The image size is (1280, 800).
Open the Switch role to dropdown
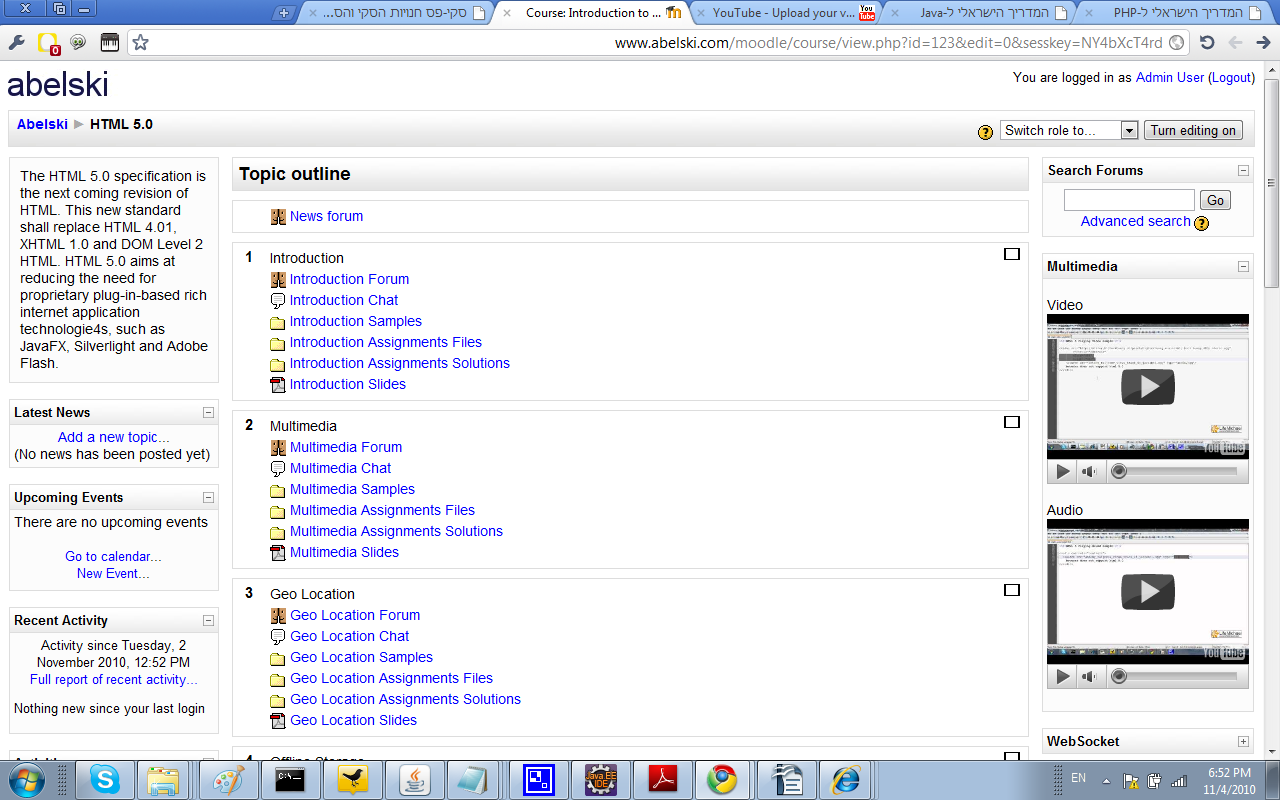tap(1069, 130)
